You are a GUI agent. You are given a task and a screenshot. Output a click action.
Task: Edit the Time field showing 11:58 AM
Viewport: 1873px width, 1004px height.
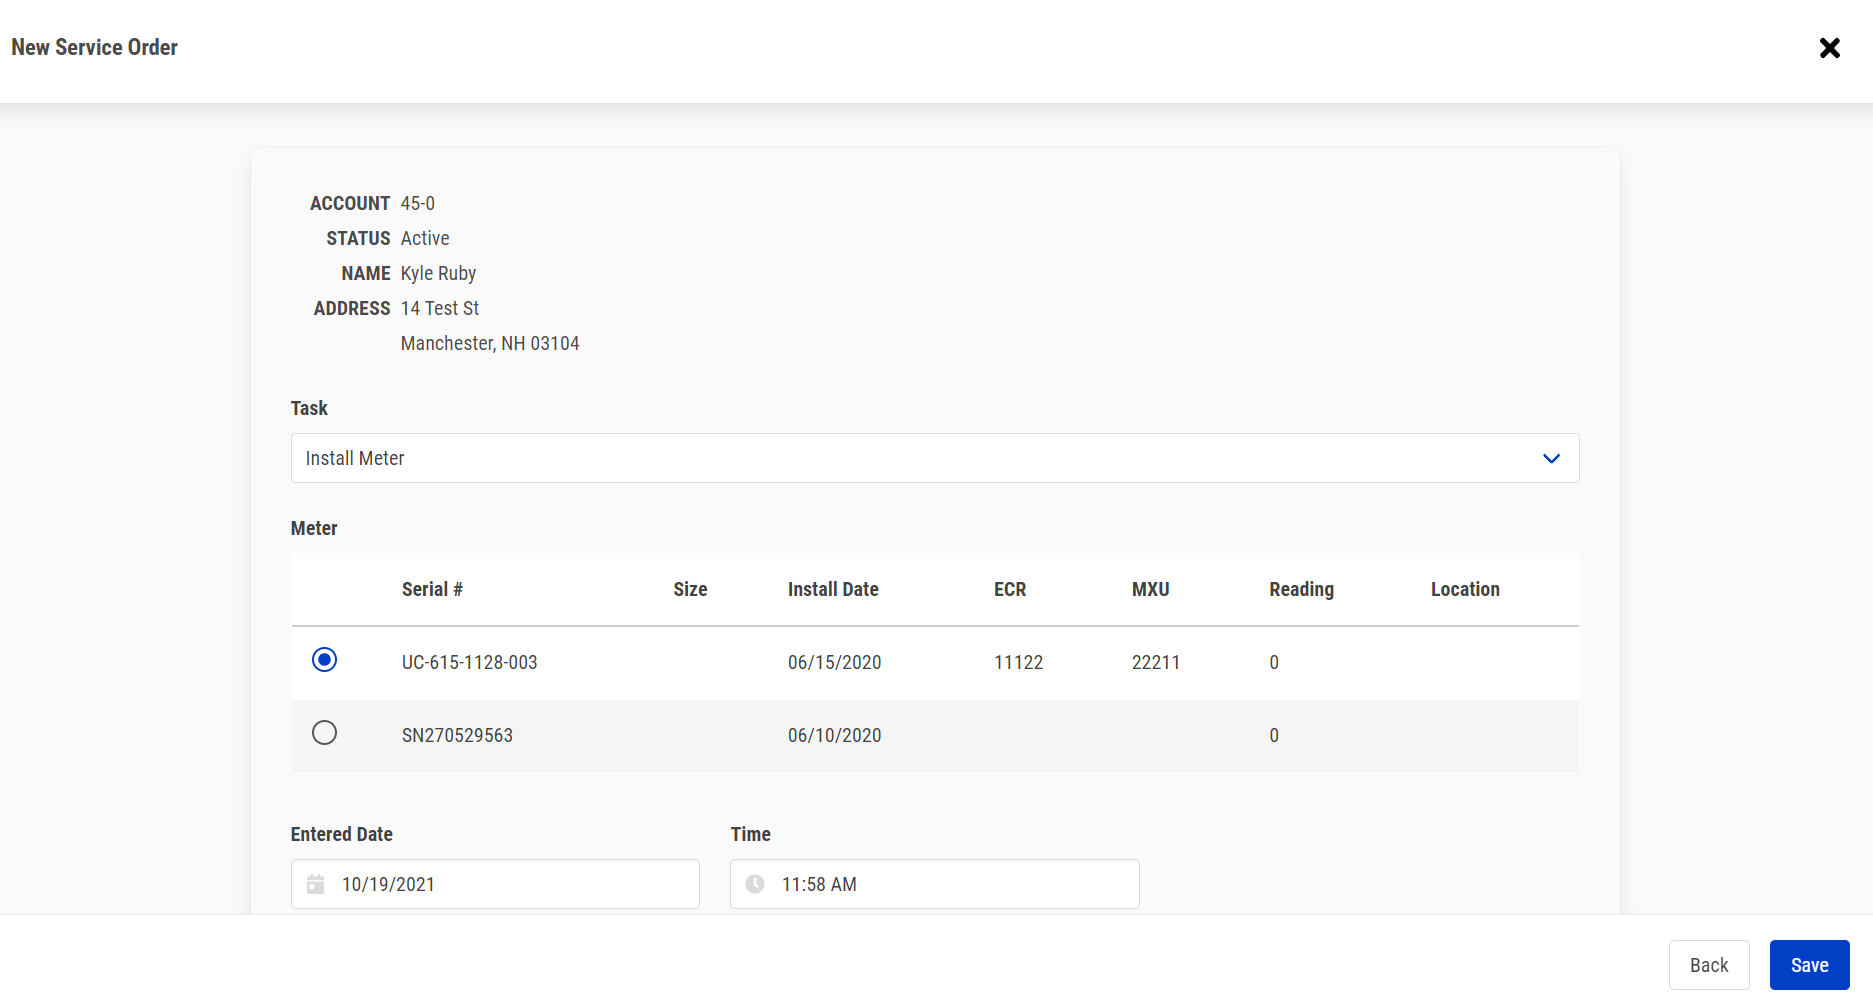click(x=950, y=884)
